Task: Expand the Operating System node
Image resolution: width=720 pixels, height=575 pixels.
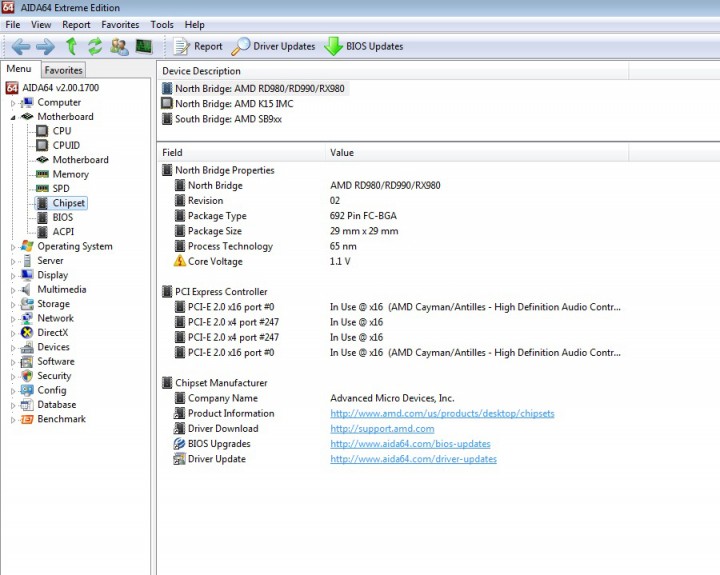Action: pyautogui.click(x=13, y=247)
